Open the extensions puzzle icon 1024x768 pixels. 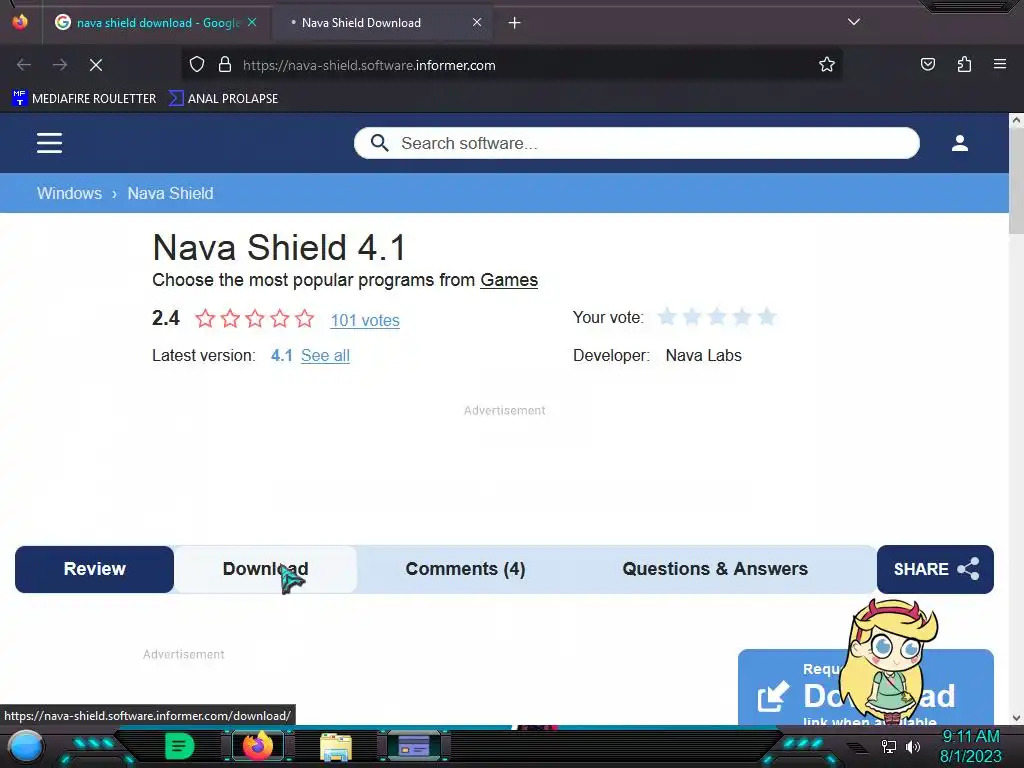pyautogui.click(x=964, y=64)
